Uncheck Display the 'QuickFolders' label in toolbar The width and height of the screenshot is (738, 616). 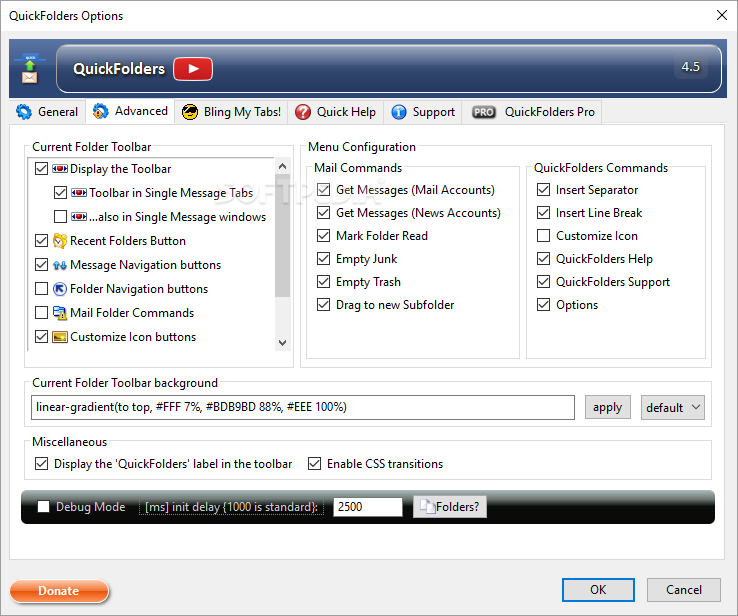pos(41,464)
